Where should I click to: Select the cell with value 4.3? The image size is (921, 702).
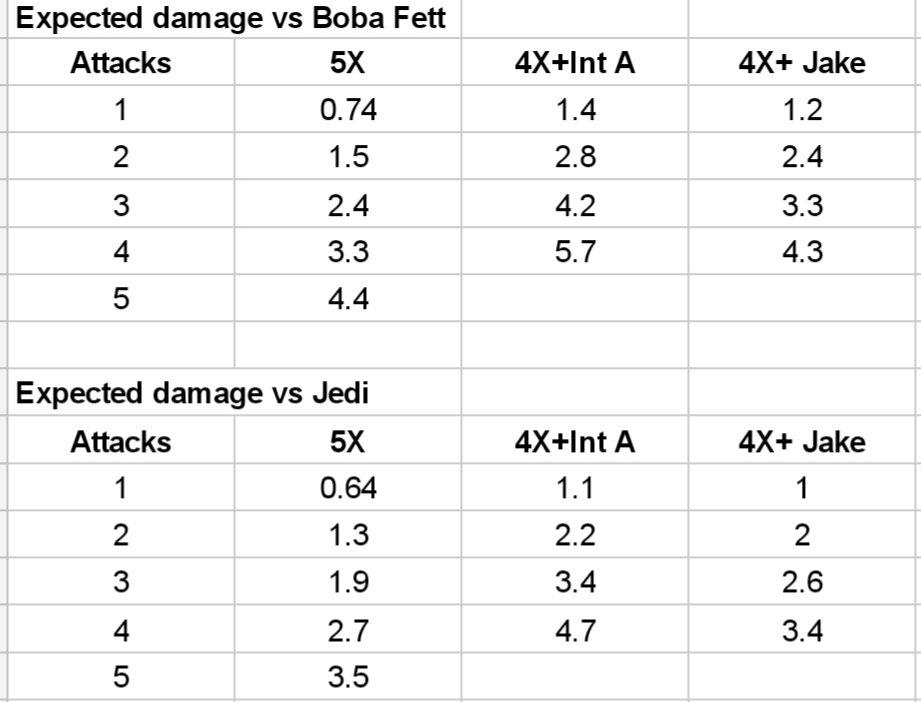(802, 252)
